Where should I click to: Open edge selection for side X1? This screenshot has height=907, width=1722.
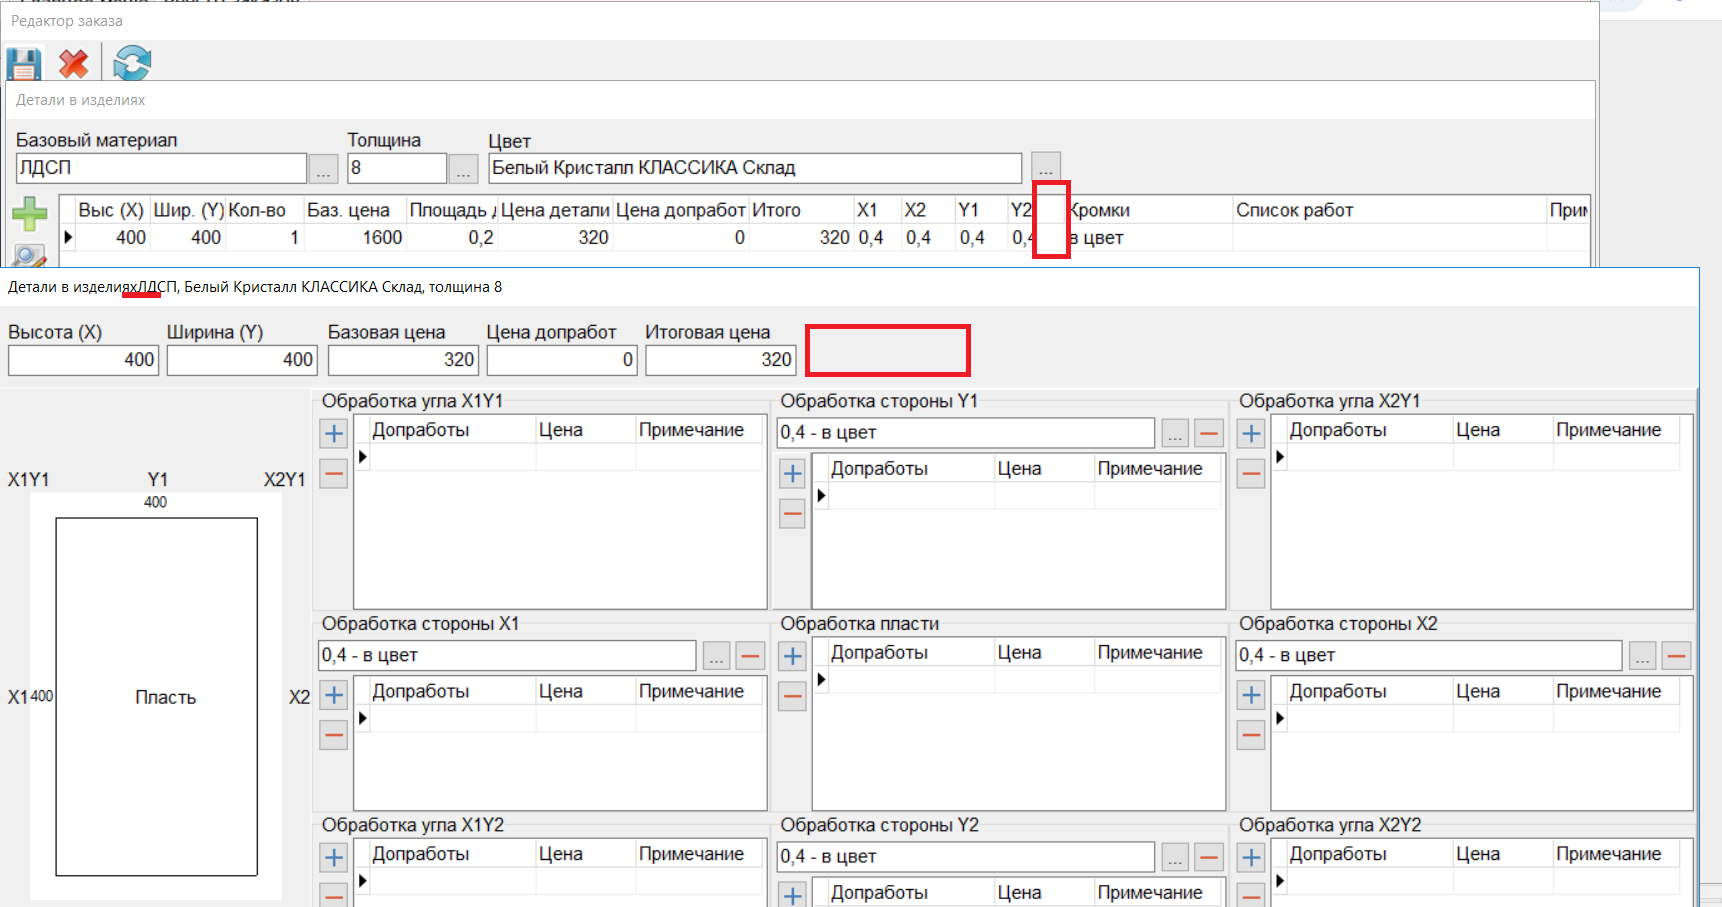[716, 656]
